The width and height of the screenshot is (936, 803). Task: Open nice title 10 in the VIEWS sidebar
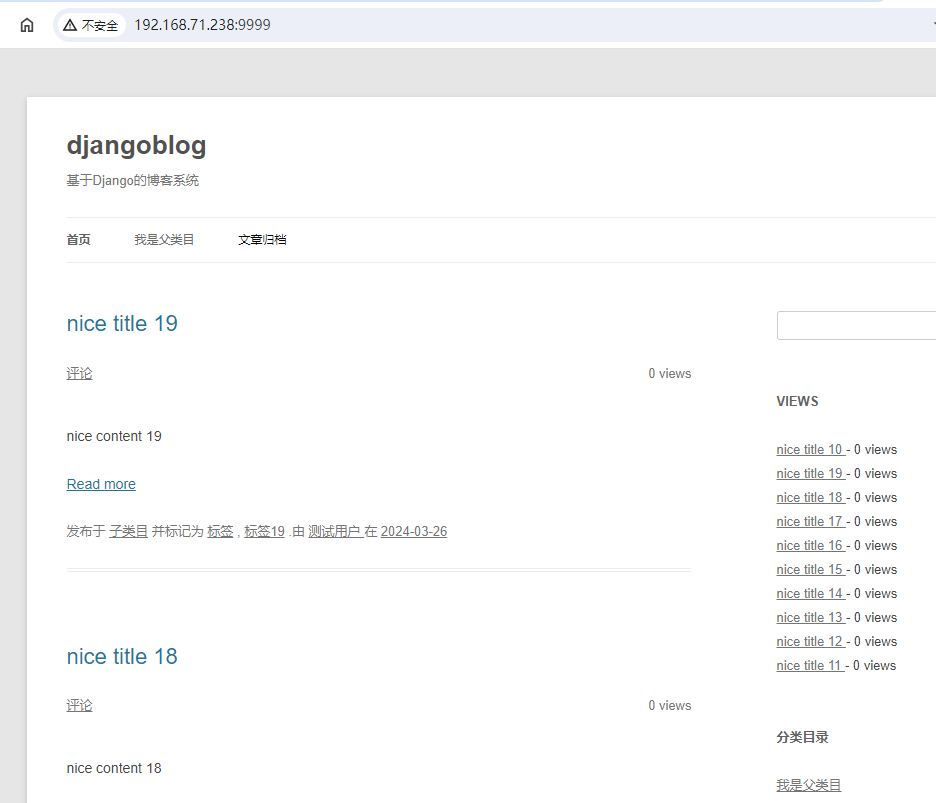pos(810,449)
